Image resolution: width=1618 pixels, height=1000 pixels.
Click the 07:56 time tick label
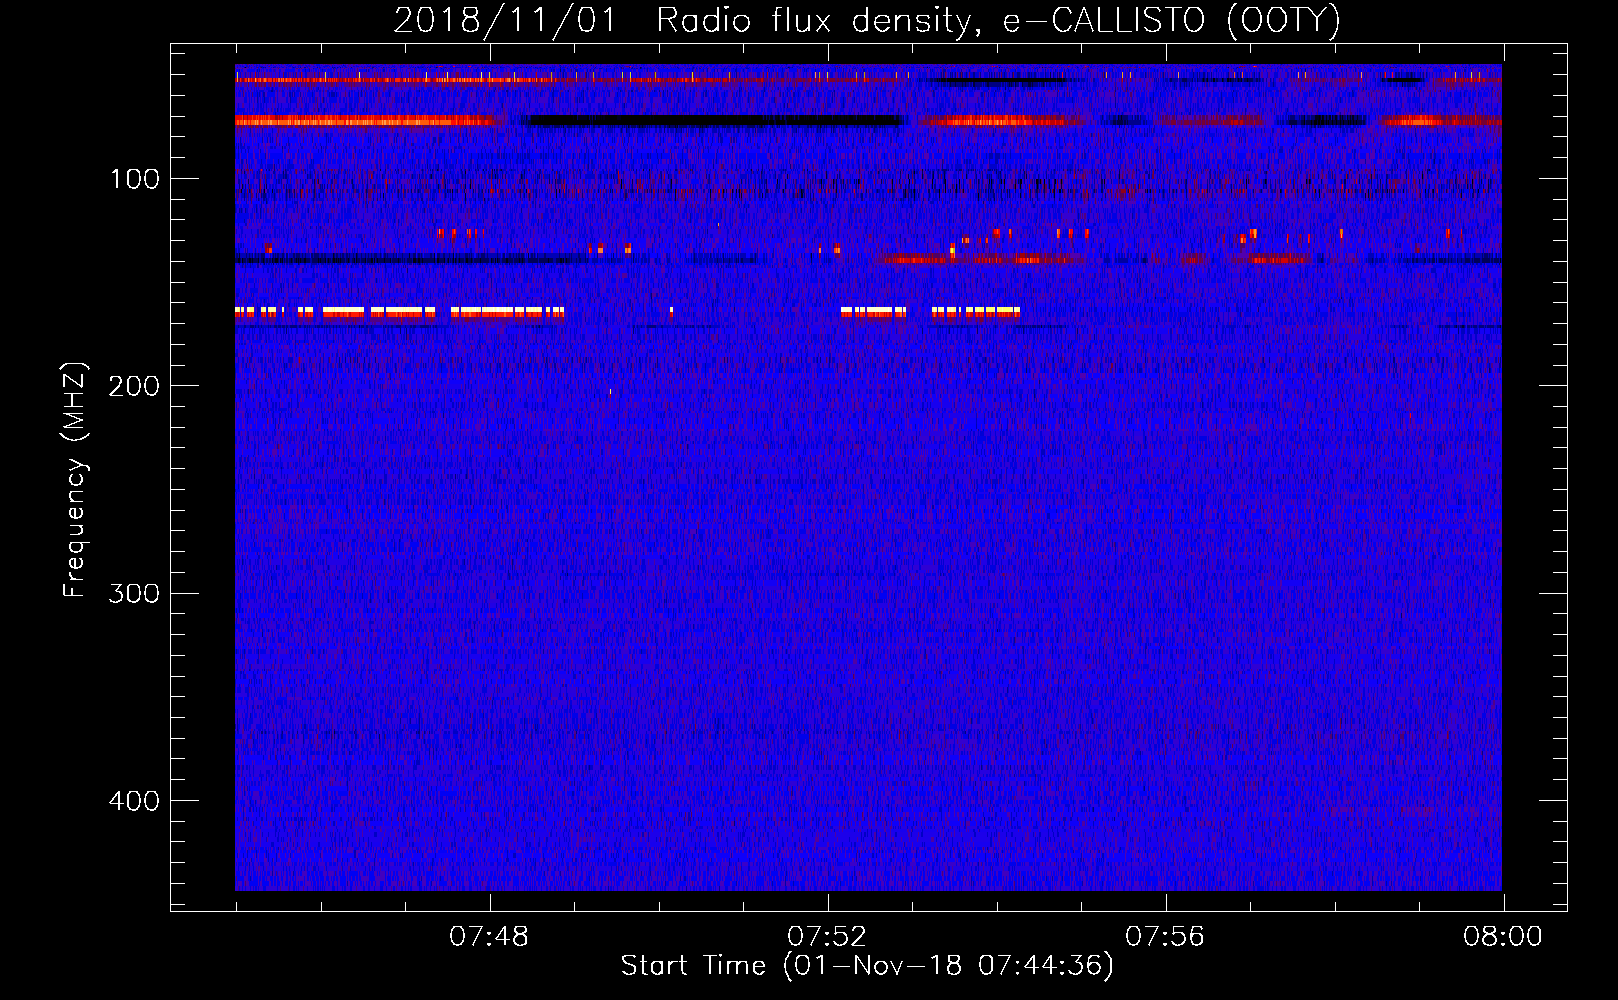[x=1165, y=937]
